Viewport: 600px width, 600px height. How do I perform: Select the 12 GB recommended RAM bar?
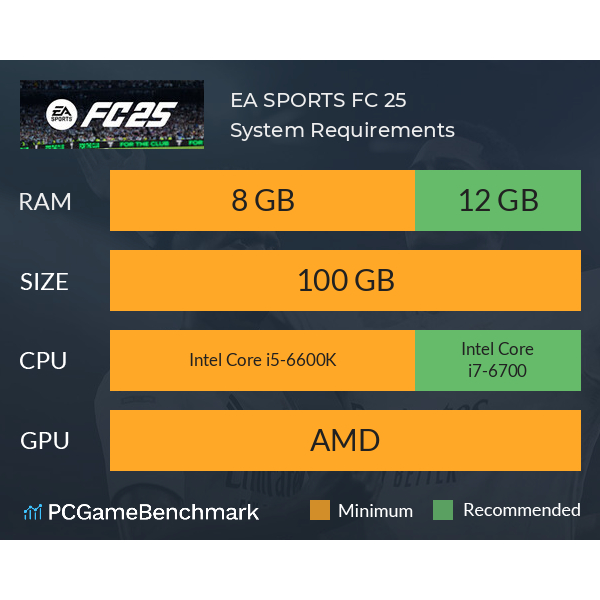pos(498,200)
